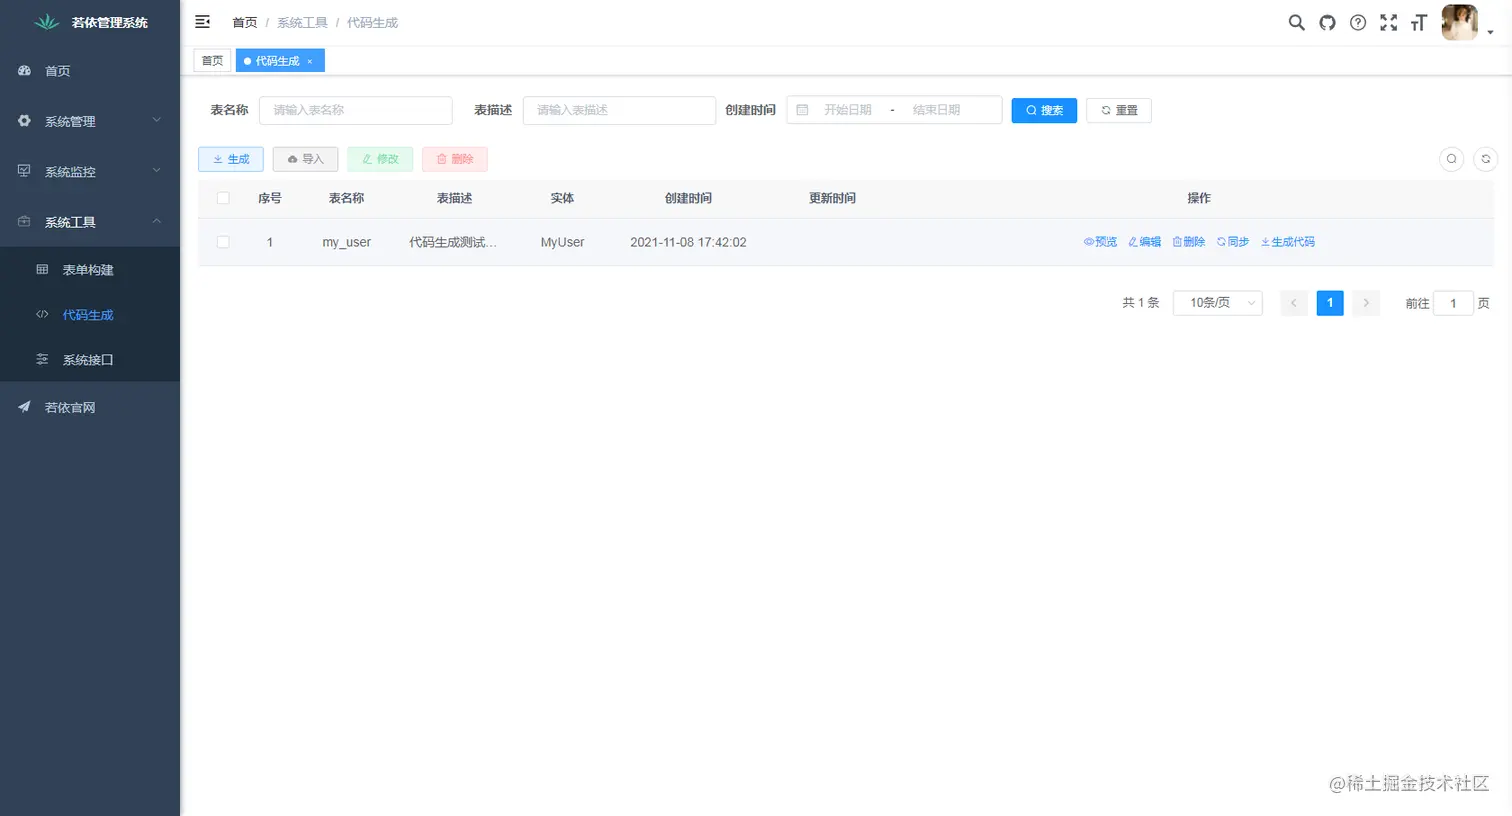The width and height of the screenshot is (1512, 816).
Task: Click the red 删除 toolbar button
Action: point(455,159)
